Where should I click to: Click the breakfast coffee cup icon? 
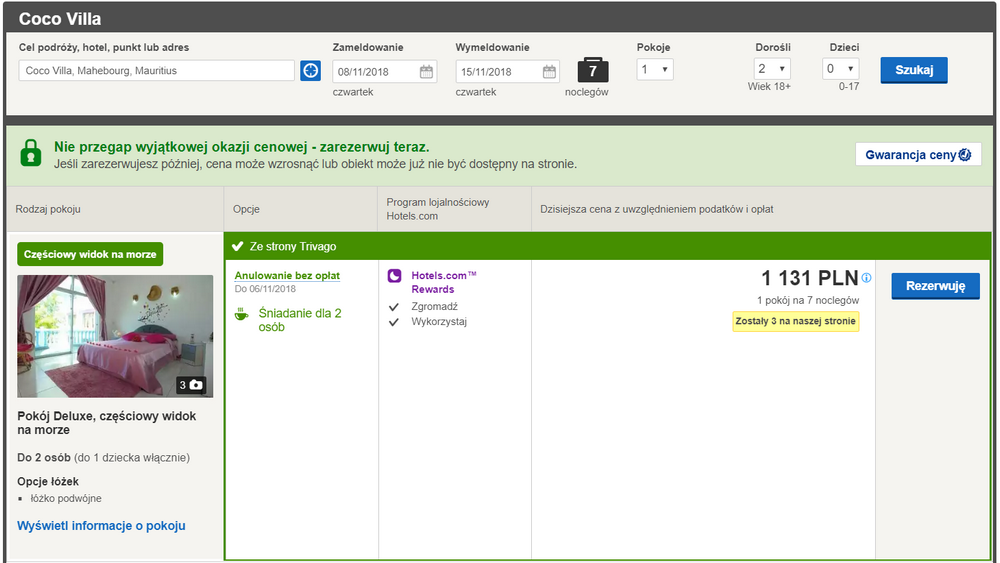click(x=241, y=314)
